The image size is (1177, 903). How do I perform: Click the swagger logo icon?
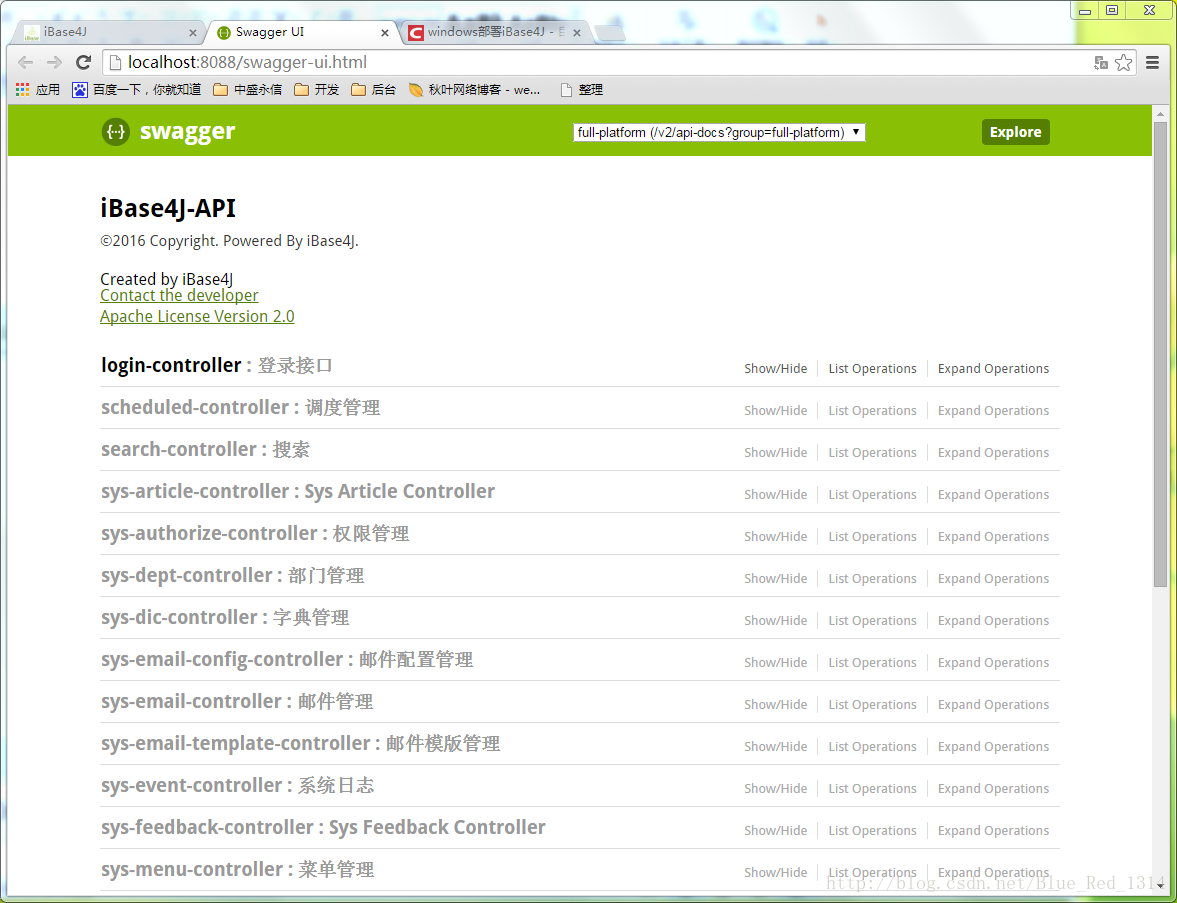116,131
